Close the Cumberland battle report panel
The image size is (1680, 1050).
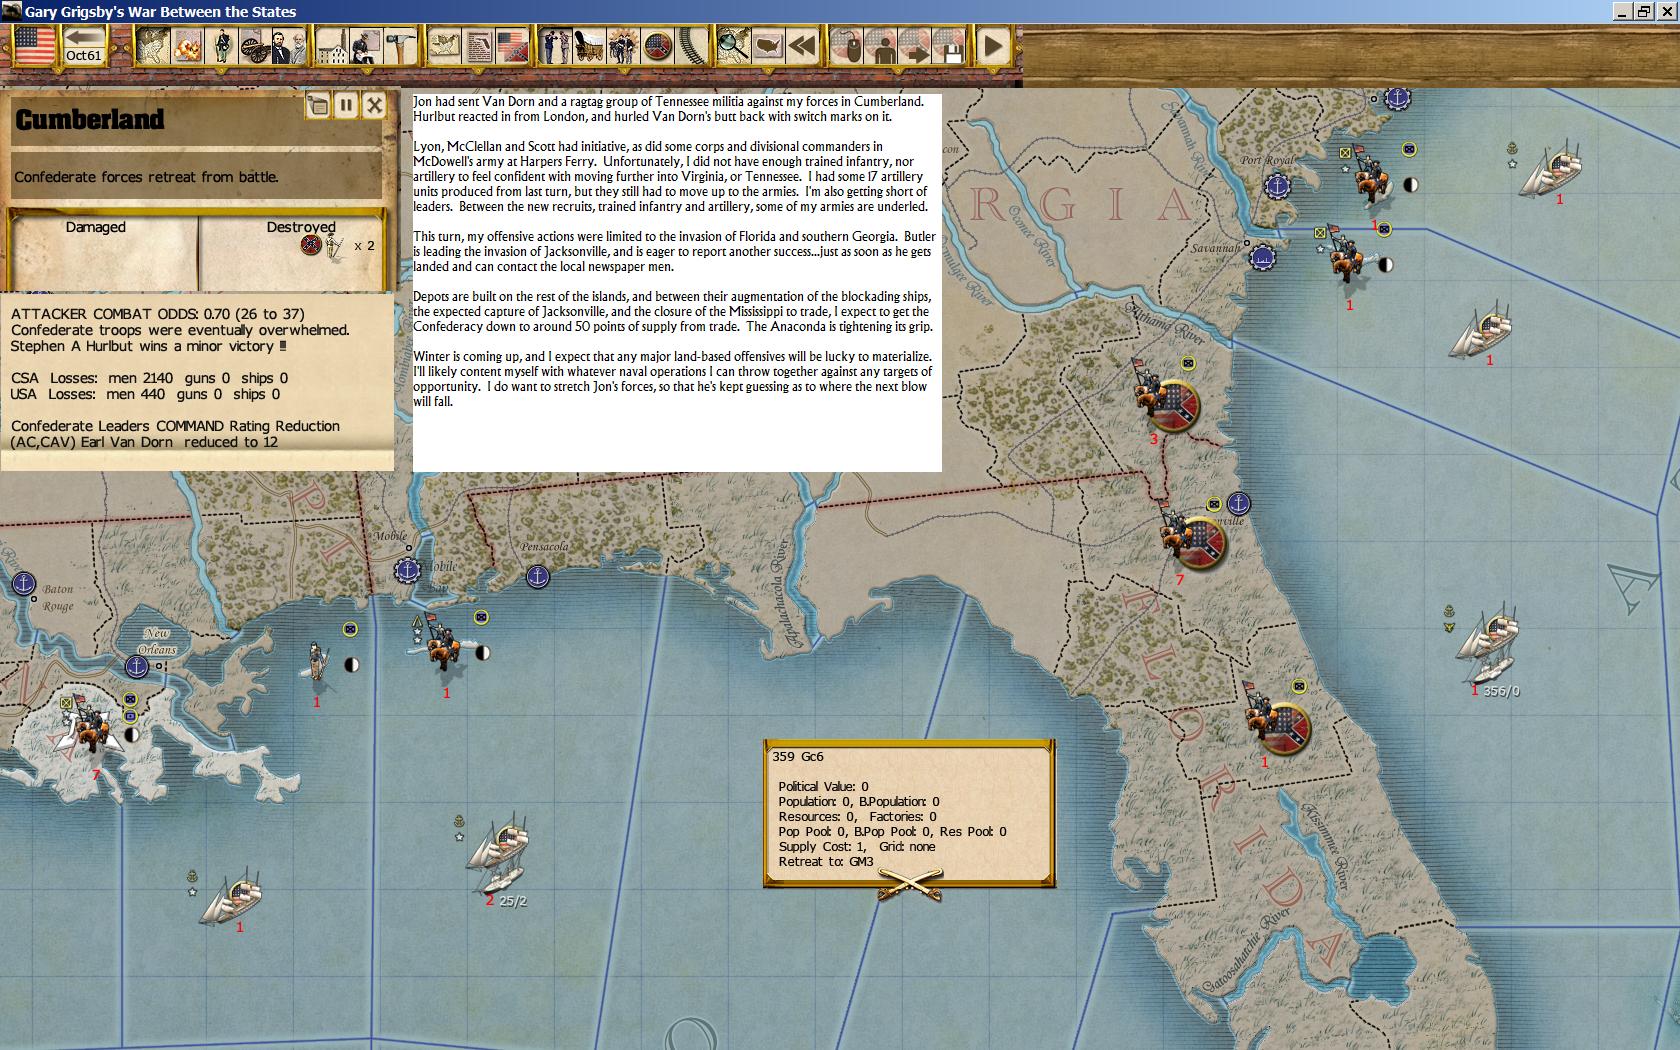tap(374, 105)
